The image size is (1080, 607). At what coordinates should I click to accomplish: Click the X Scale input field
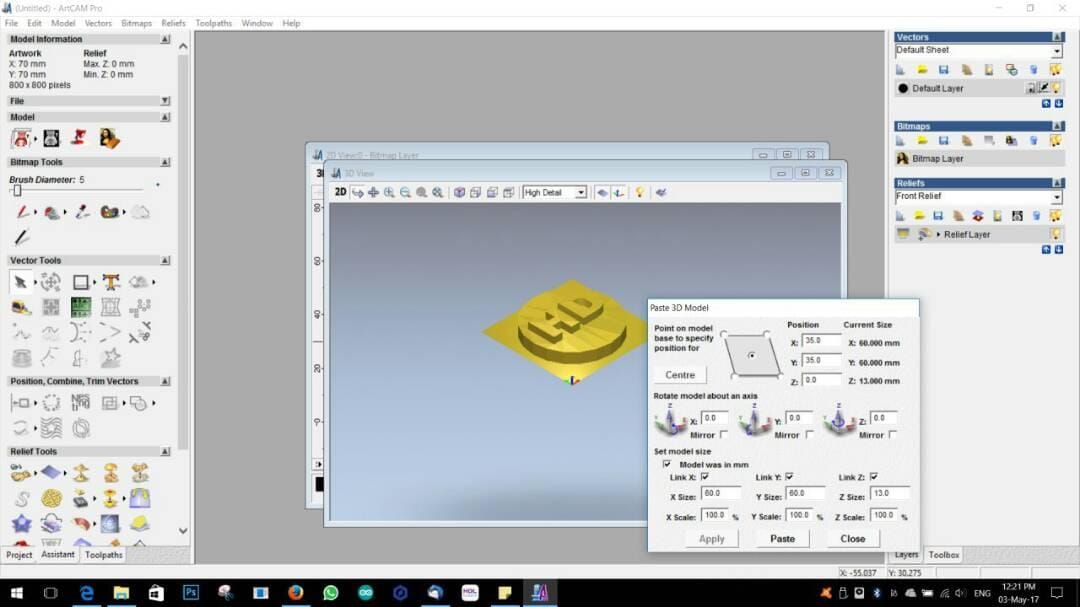coord(716,515)
